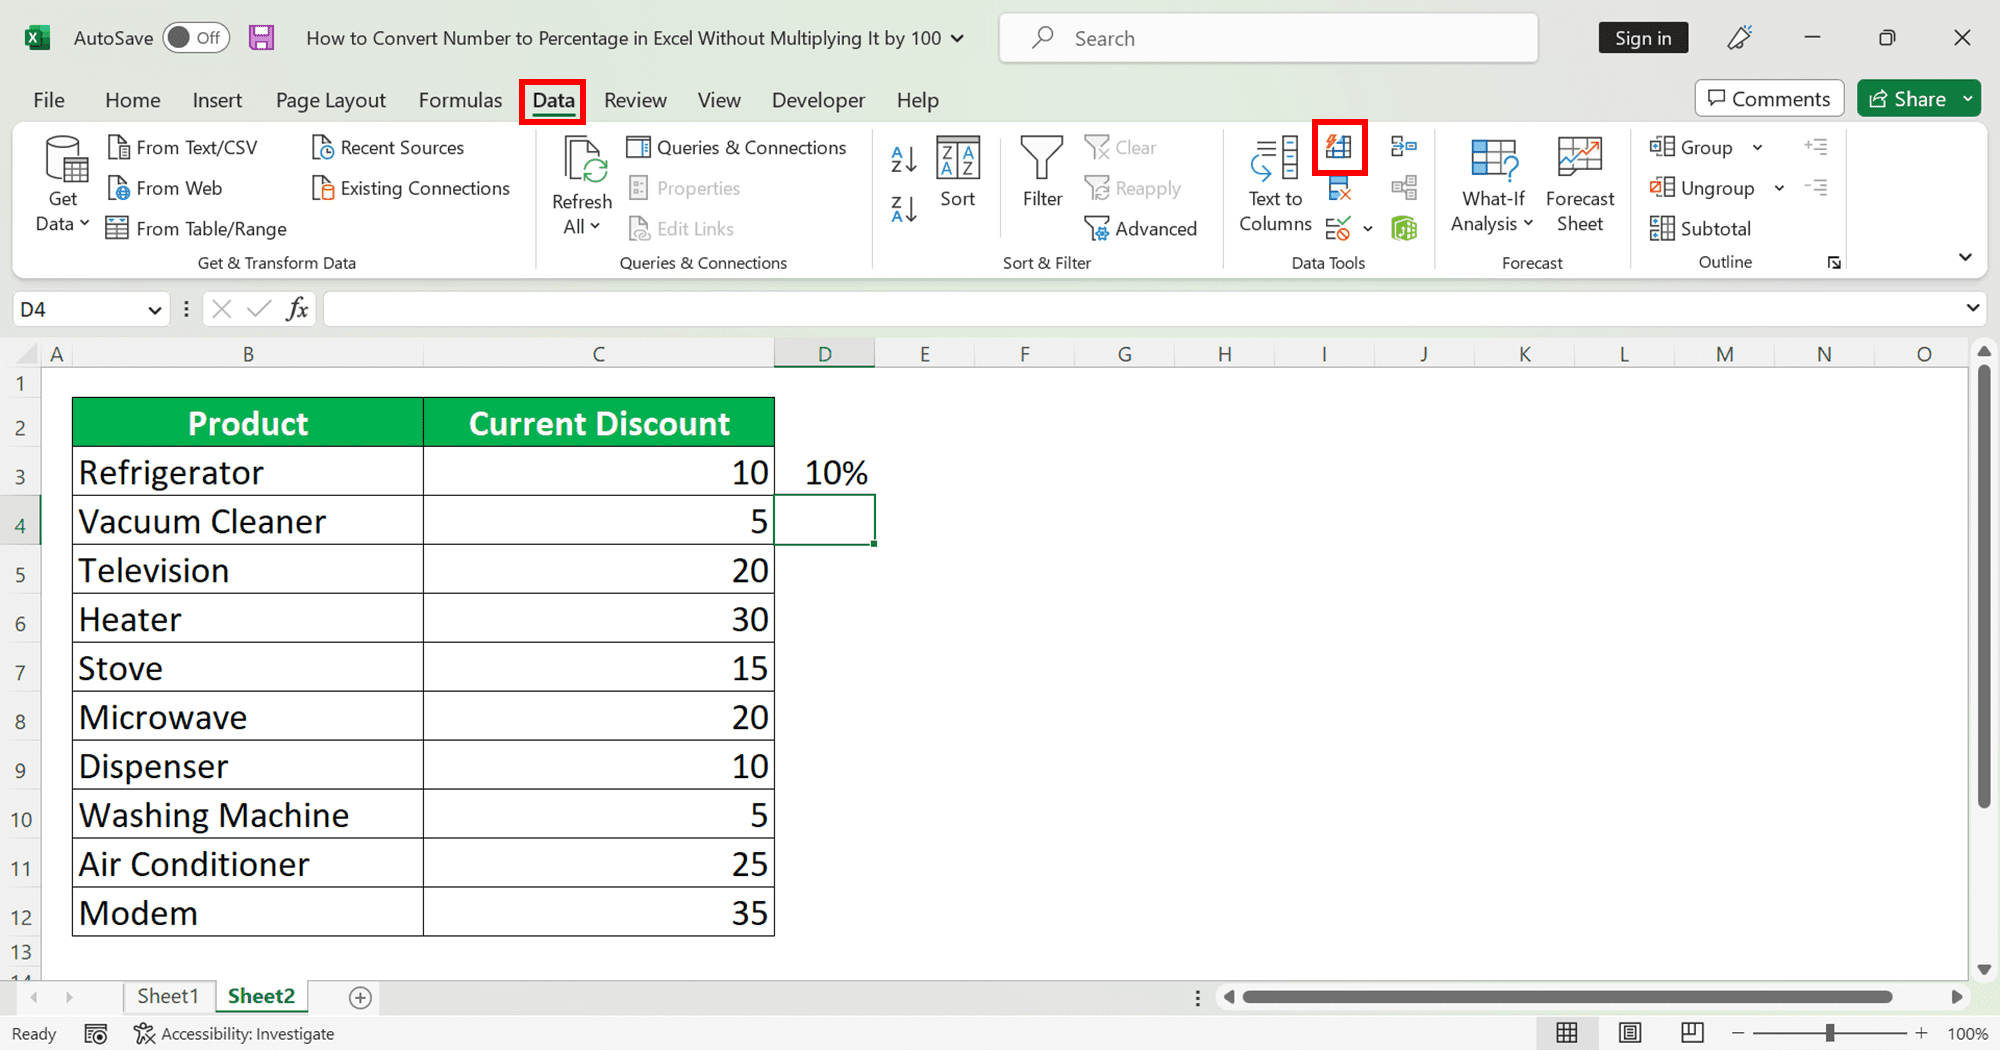This screenshot has height=1050, width=2000.
Task: Toggle the Filter funnel button
Action: [1042, 172]
